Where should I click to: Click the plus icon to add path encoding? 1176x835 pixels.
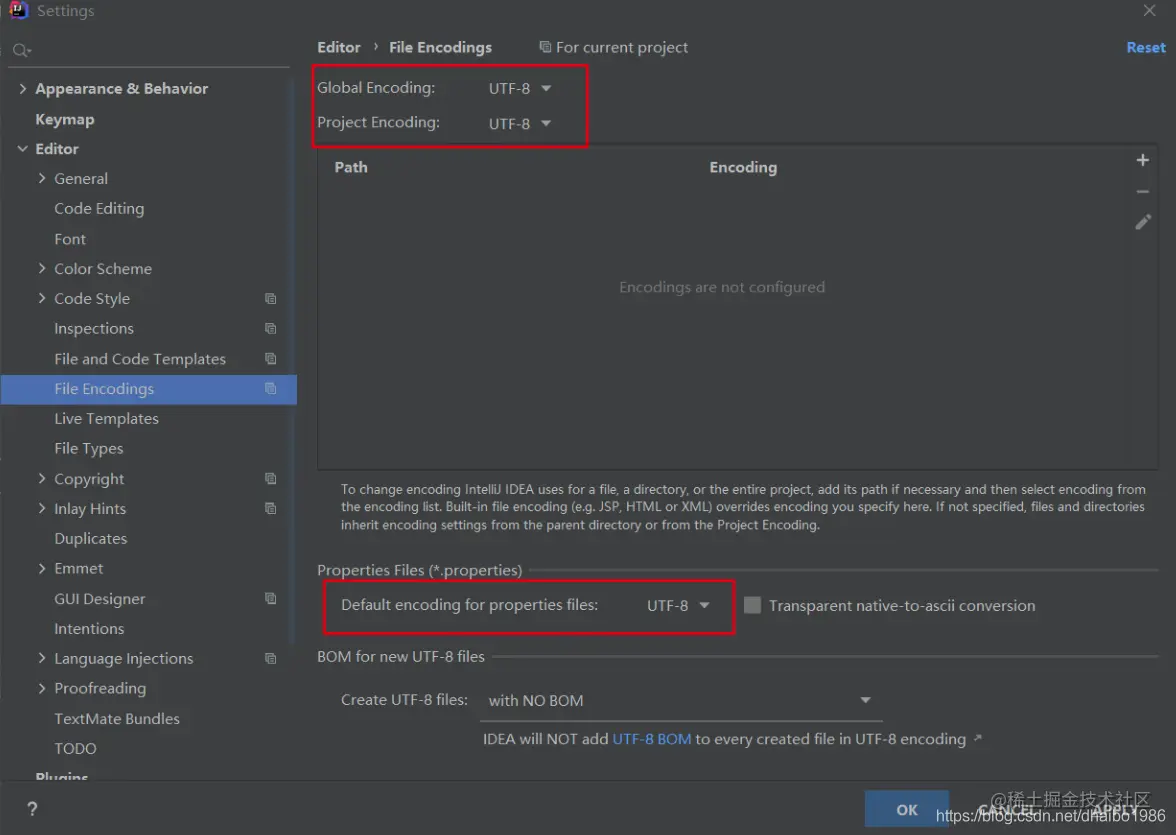coord(1142,160)
